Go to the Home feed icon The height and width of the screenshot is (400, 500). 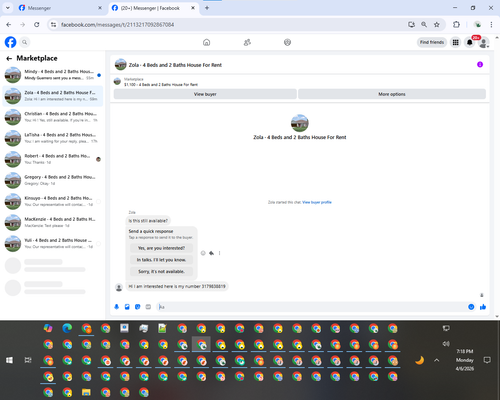click(x=206, y=42)
